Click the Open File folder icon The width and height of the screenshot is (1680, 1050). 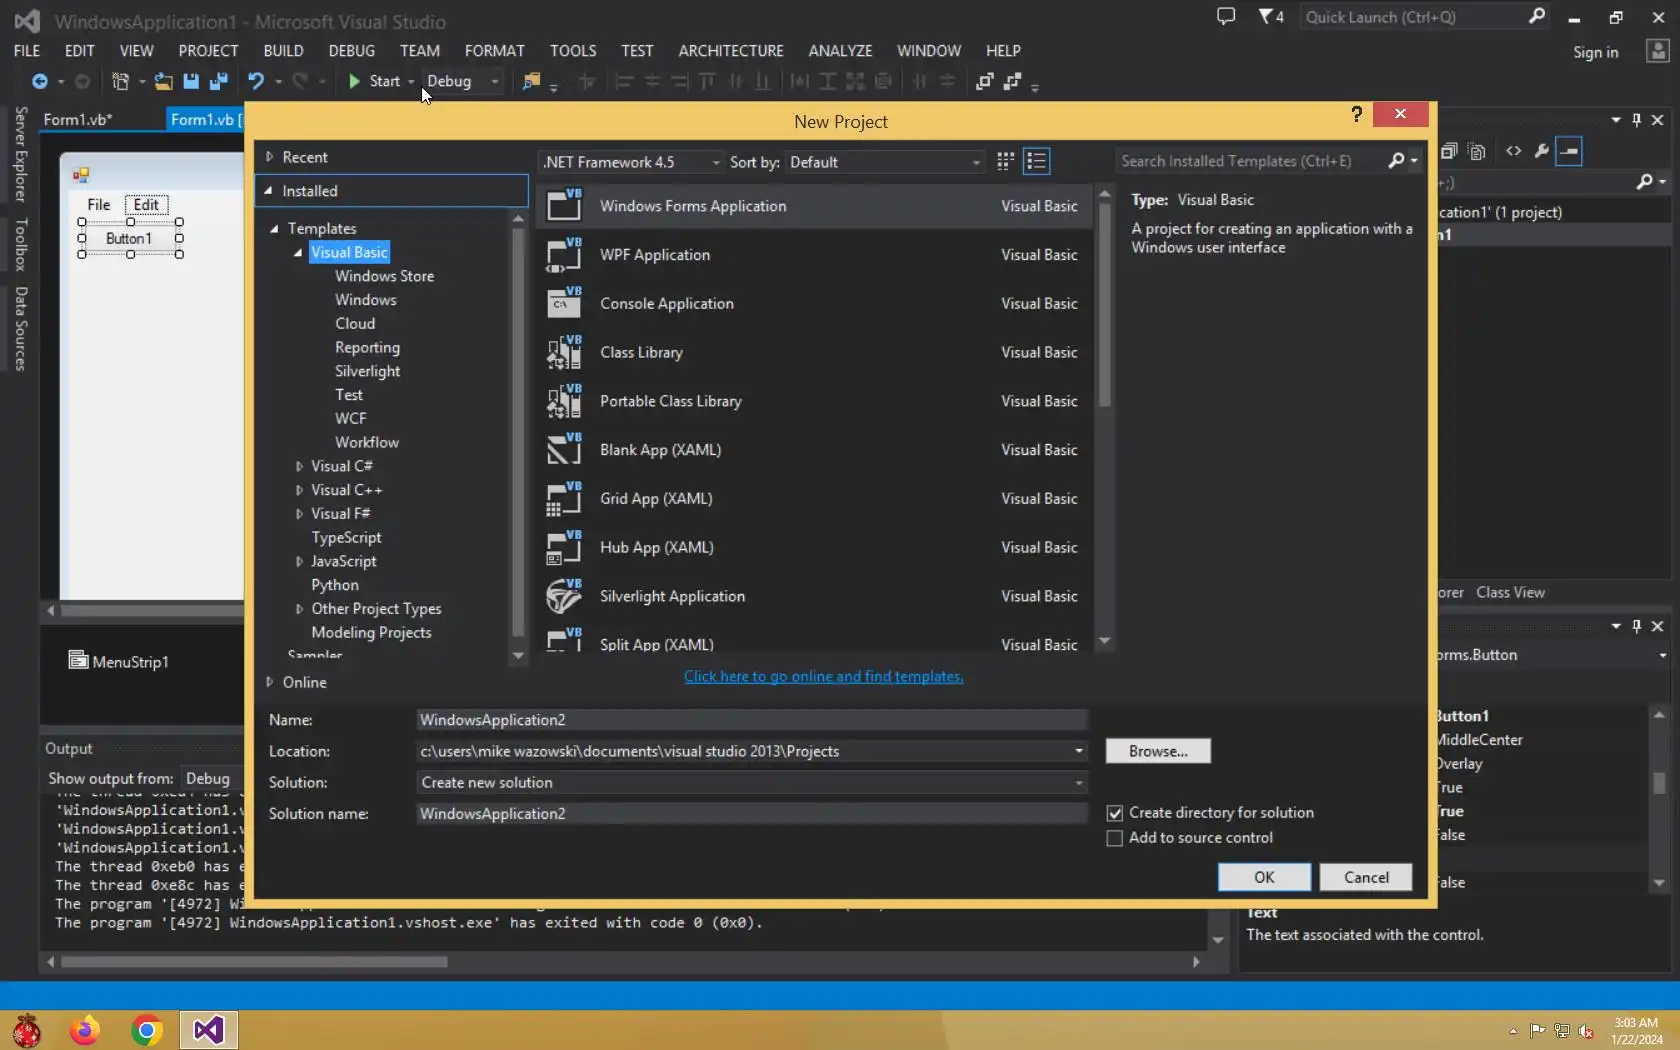coord(163,81)
